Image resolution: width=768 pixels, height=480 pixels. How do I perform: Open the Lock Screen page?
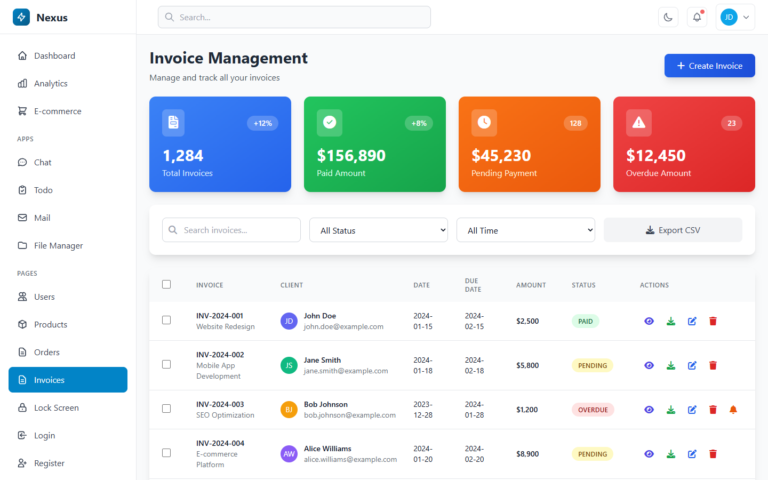68,408
